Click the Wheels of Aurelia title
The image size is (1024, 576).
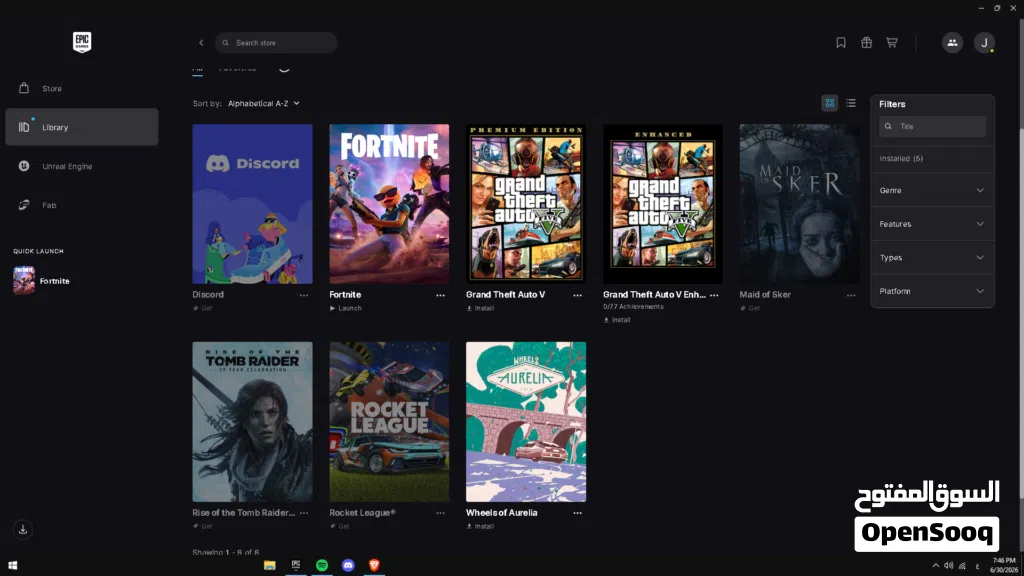click(502, 513)
